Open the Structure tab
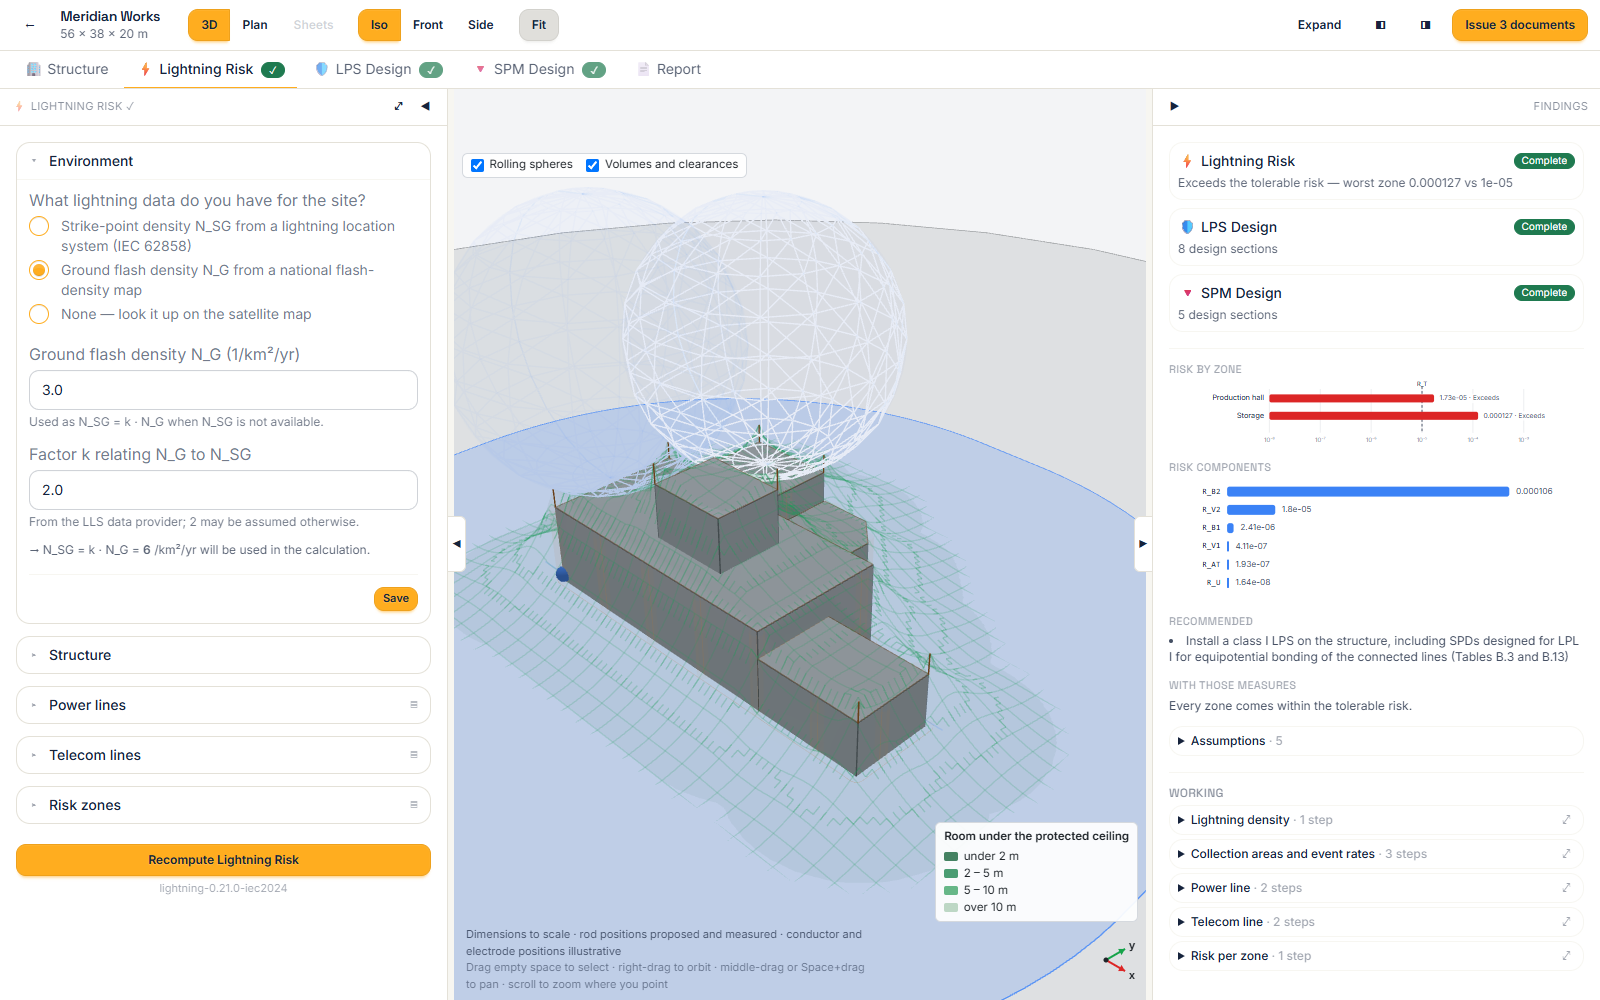 click(x=68, y=69)
